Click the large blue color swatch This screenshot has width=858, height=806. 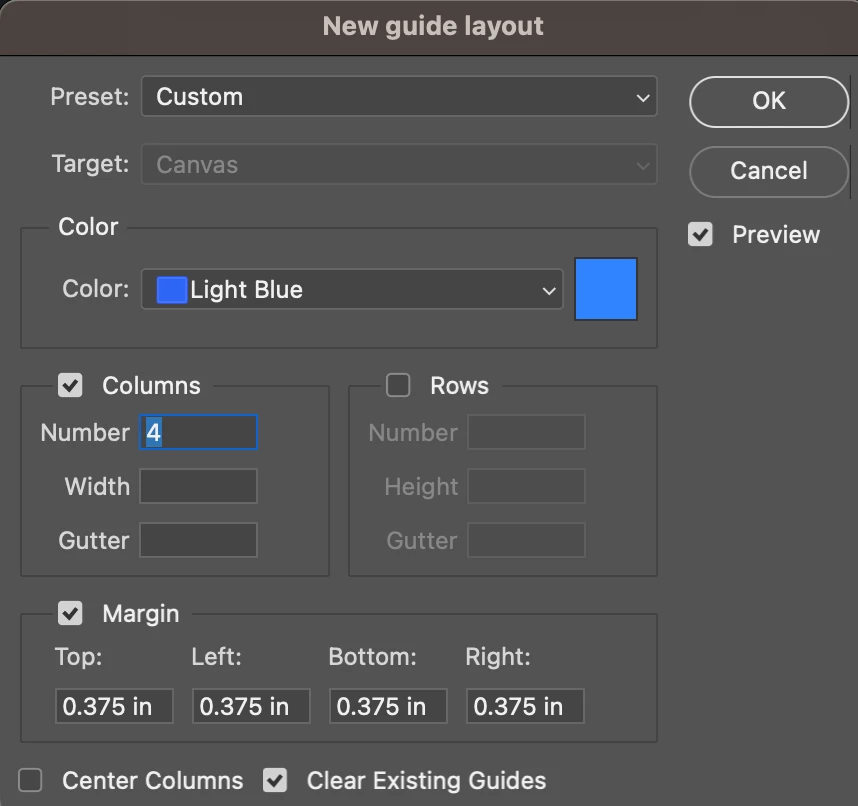[606, 289]
